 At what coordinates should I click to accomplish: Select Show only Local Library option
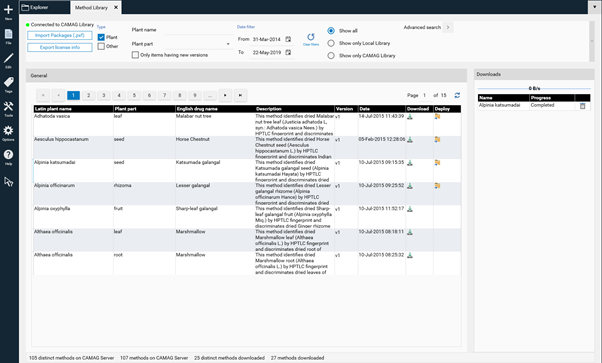coord(331,43)
